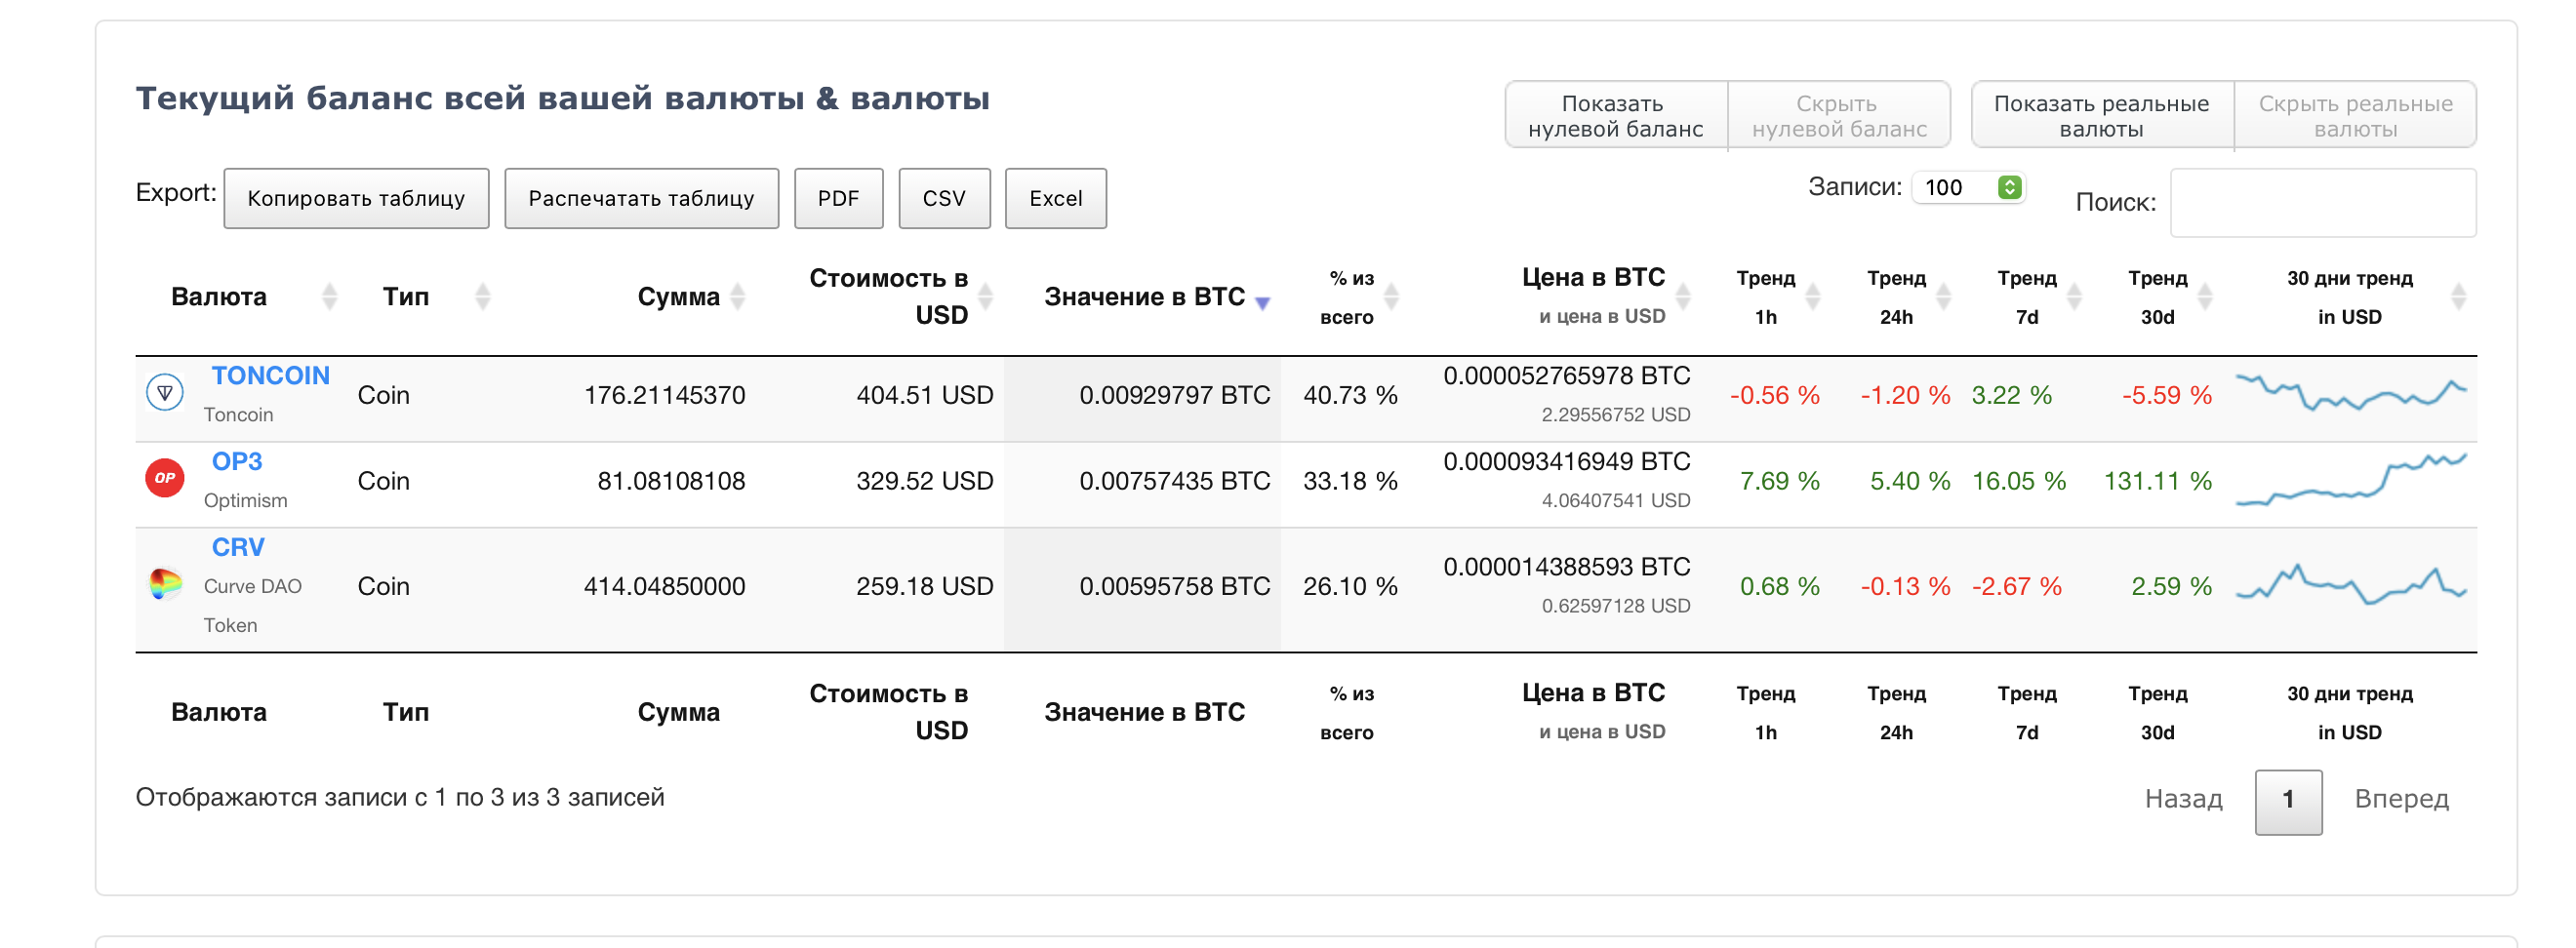Click 40.73 % share cell
This screenshot has width=2576, height=948.
[1350, 395]
